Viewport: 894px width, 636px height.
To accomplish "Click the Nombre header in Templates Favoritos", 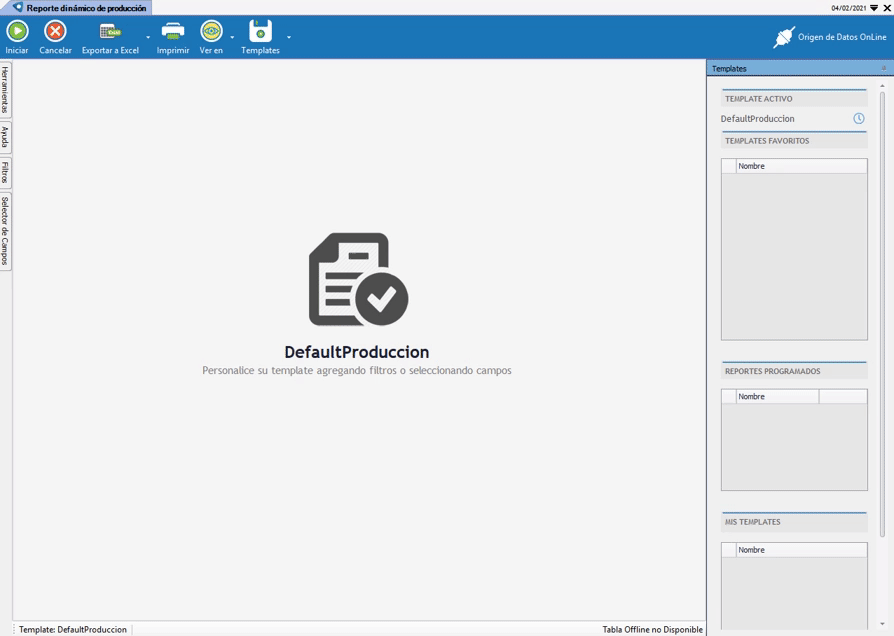I will (800, 166).
